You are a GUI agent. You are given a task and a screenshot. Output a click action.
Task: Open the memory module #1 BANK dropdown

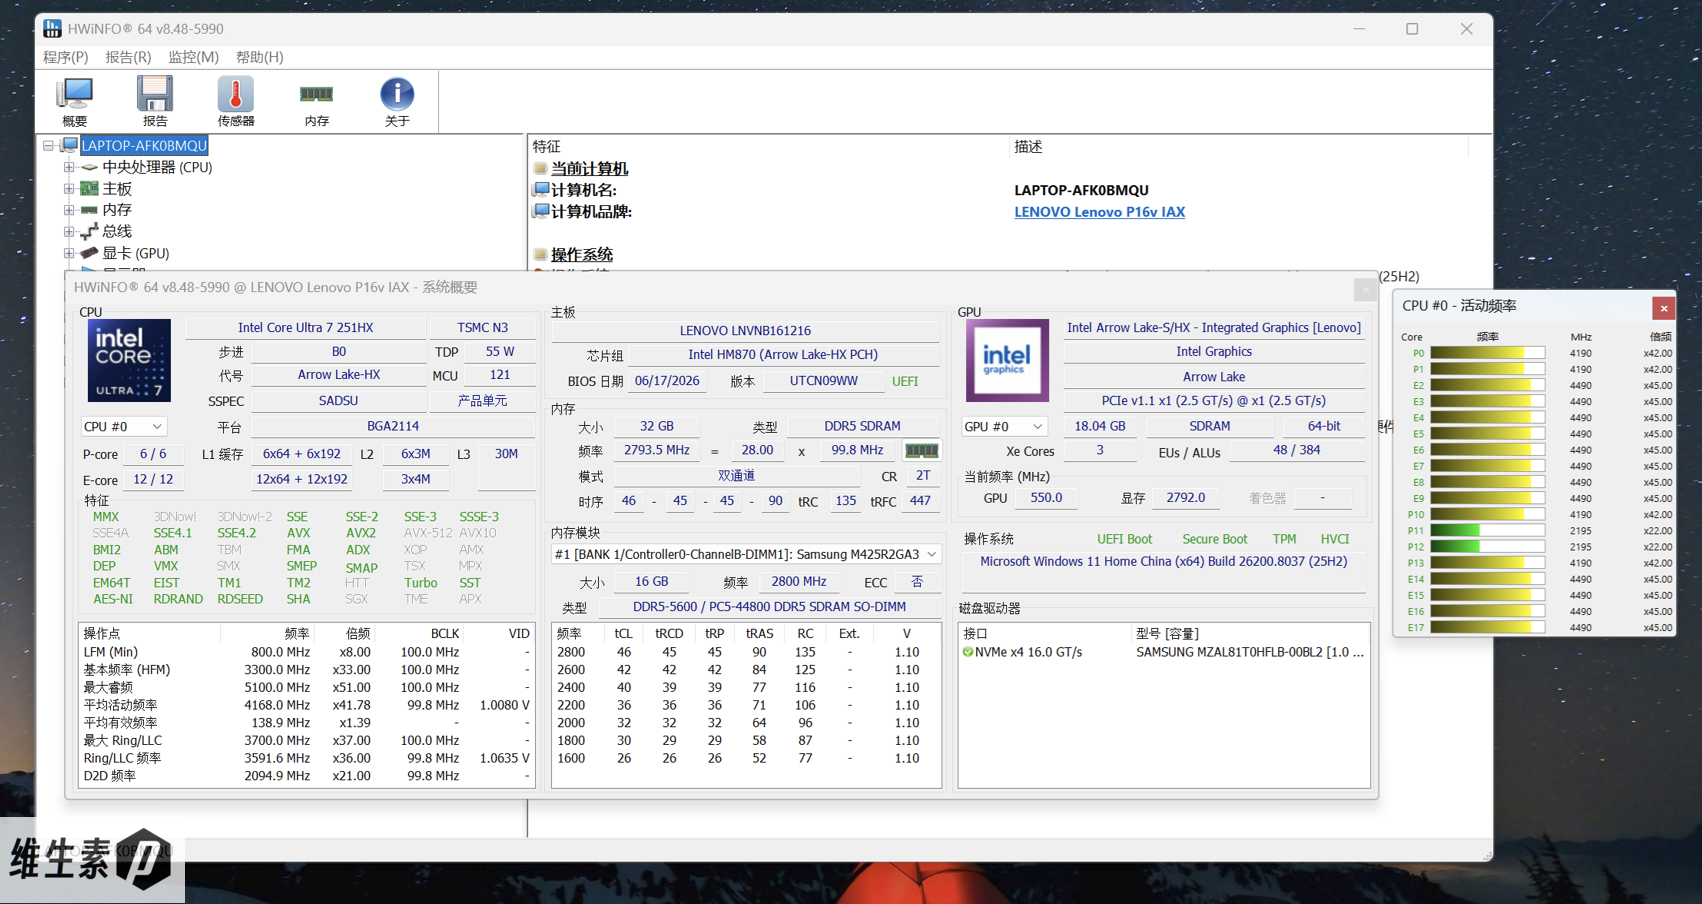click(x=746, y=554)
